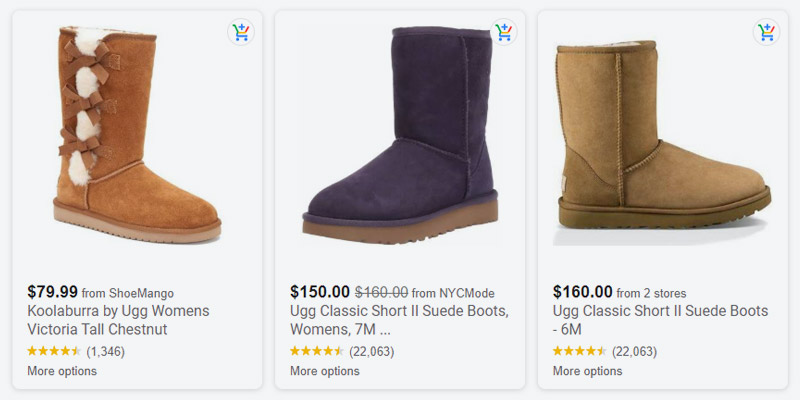
Task: Open the Koolaburra Victoria Tall Chestnut boot image
Action: (137, 135)
